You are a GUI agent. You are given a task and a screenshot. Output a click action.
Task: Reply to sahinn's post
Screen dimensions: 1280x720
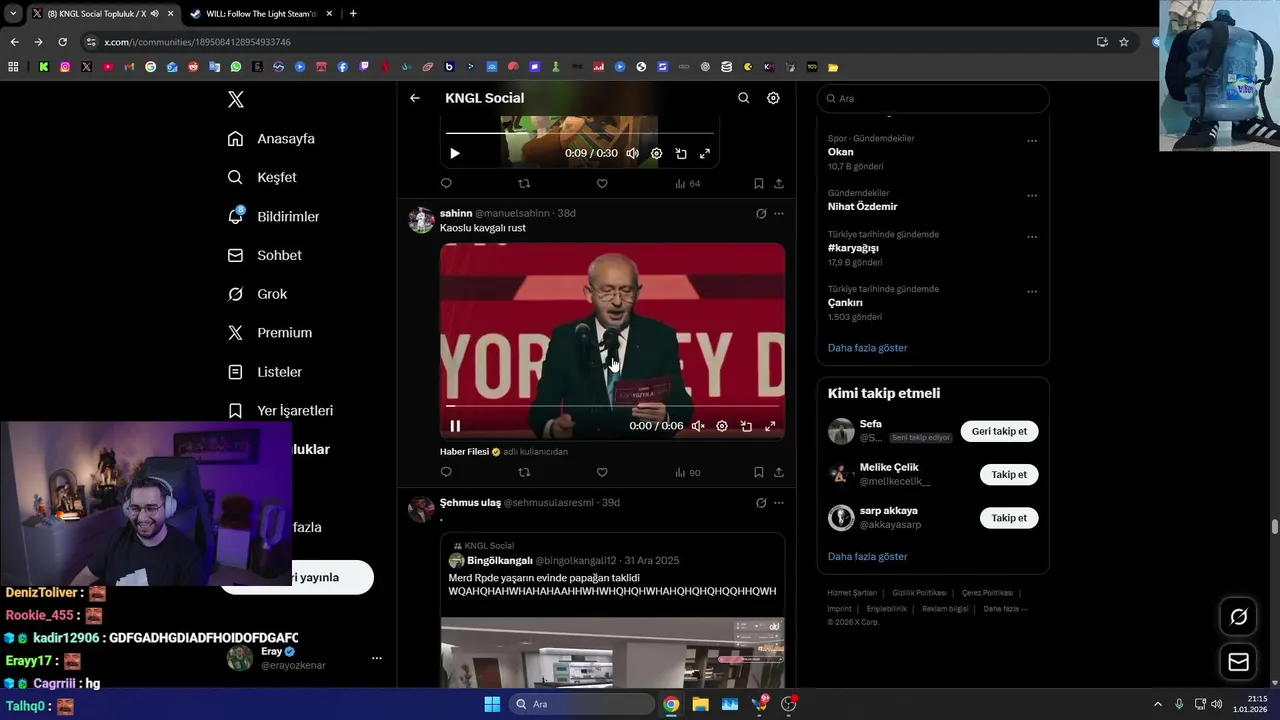pyautogui.click(x=446, y=472)
